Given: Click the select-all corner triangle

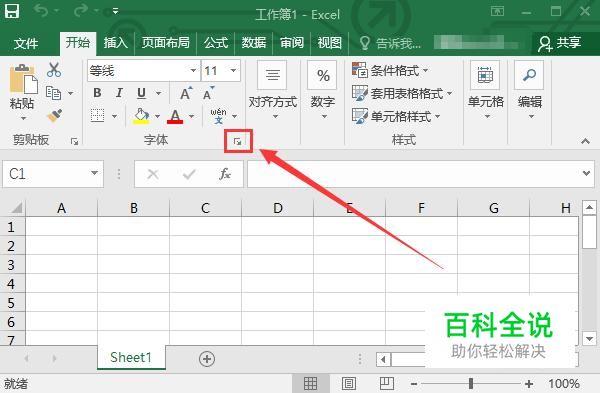Looking at the screenshot, I should [16, 208].
